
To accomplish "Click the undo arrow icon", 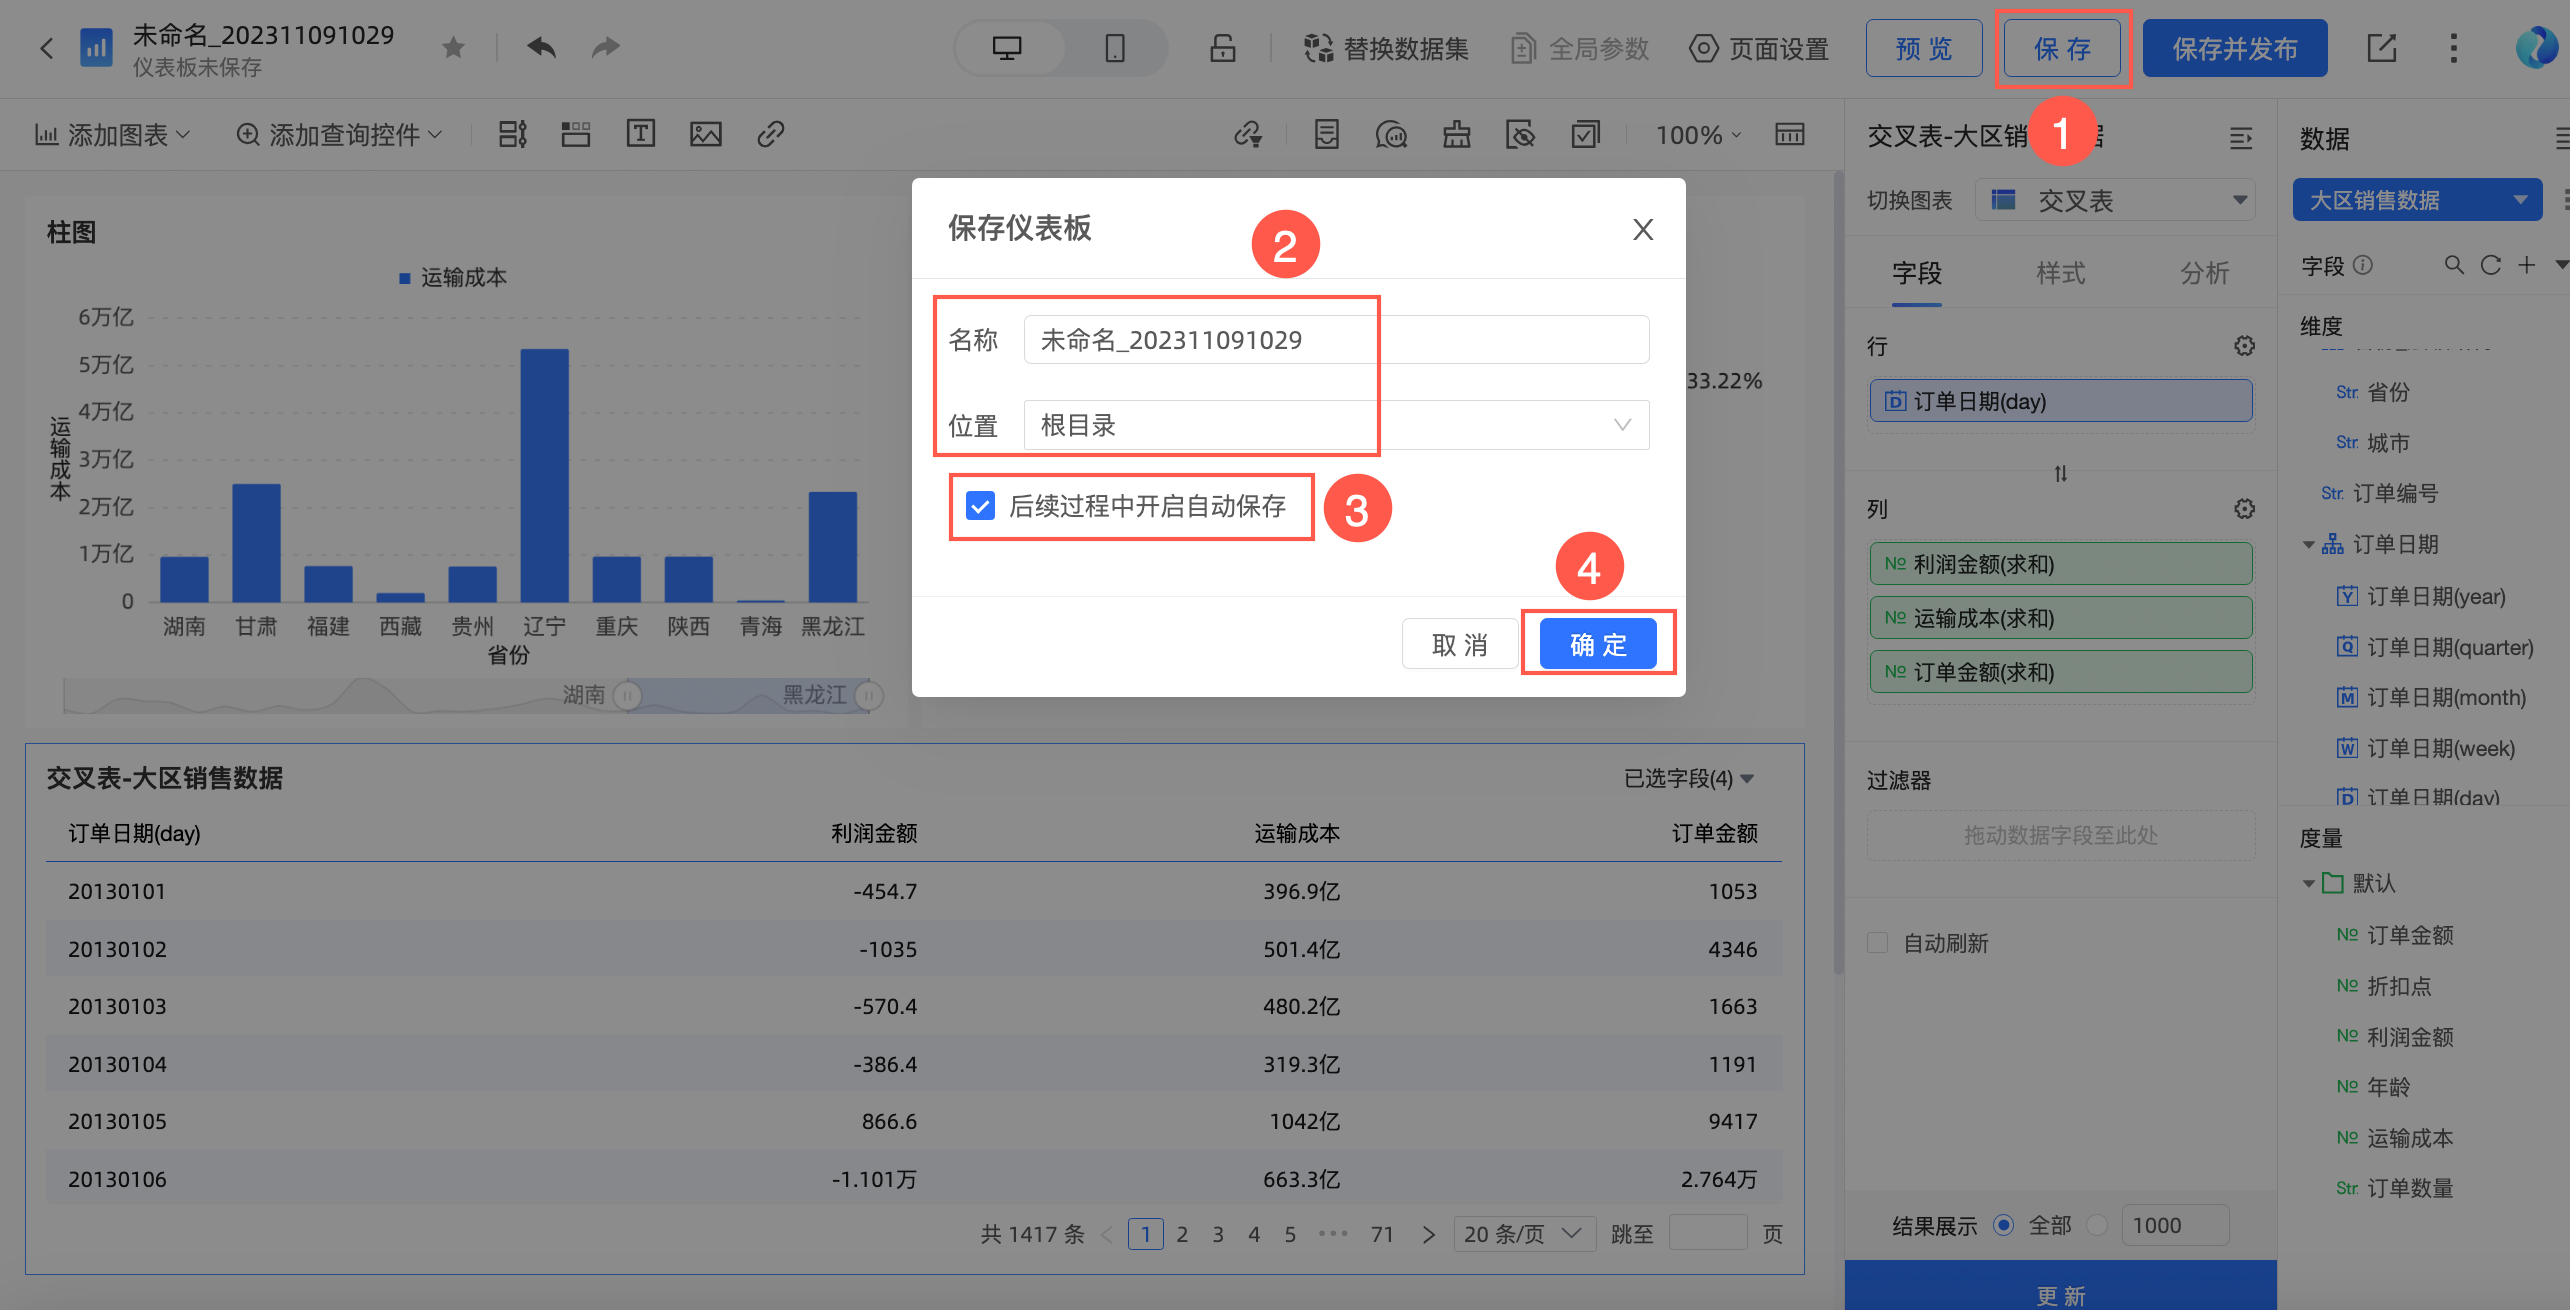I will point(541,47).
